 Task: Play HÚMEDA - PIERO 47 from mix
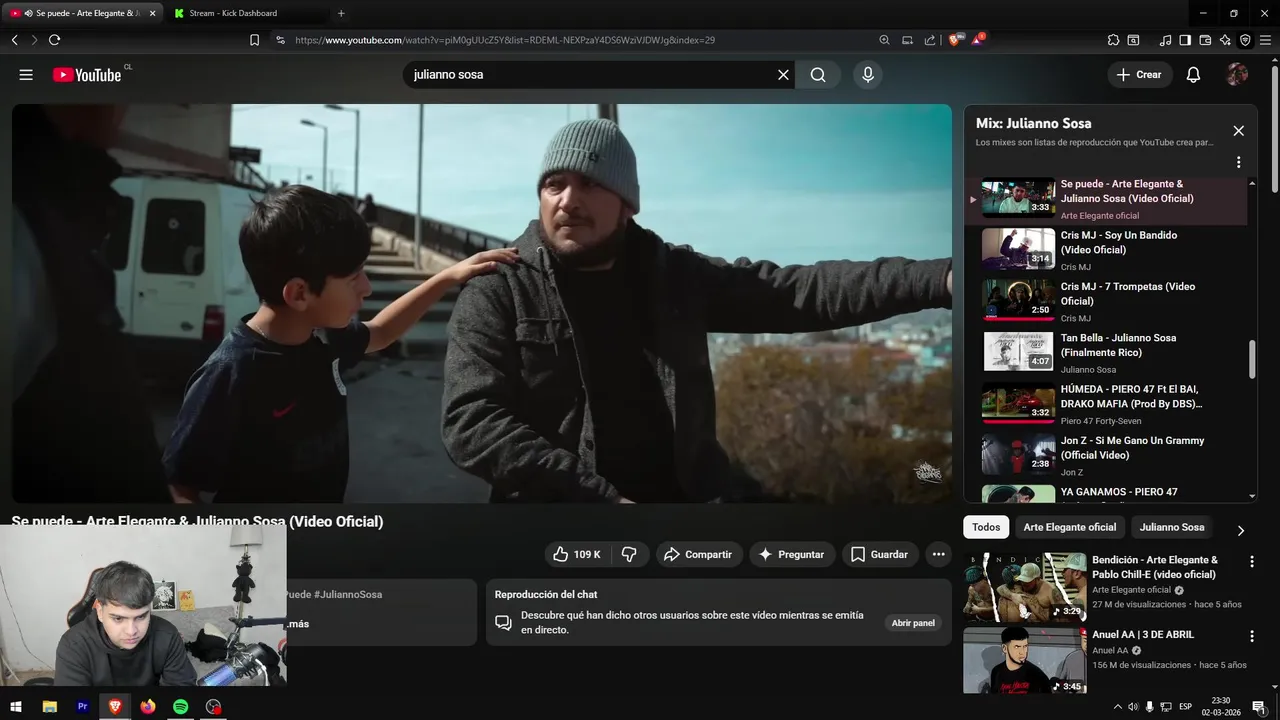[1106, 404]
